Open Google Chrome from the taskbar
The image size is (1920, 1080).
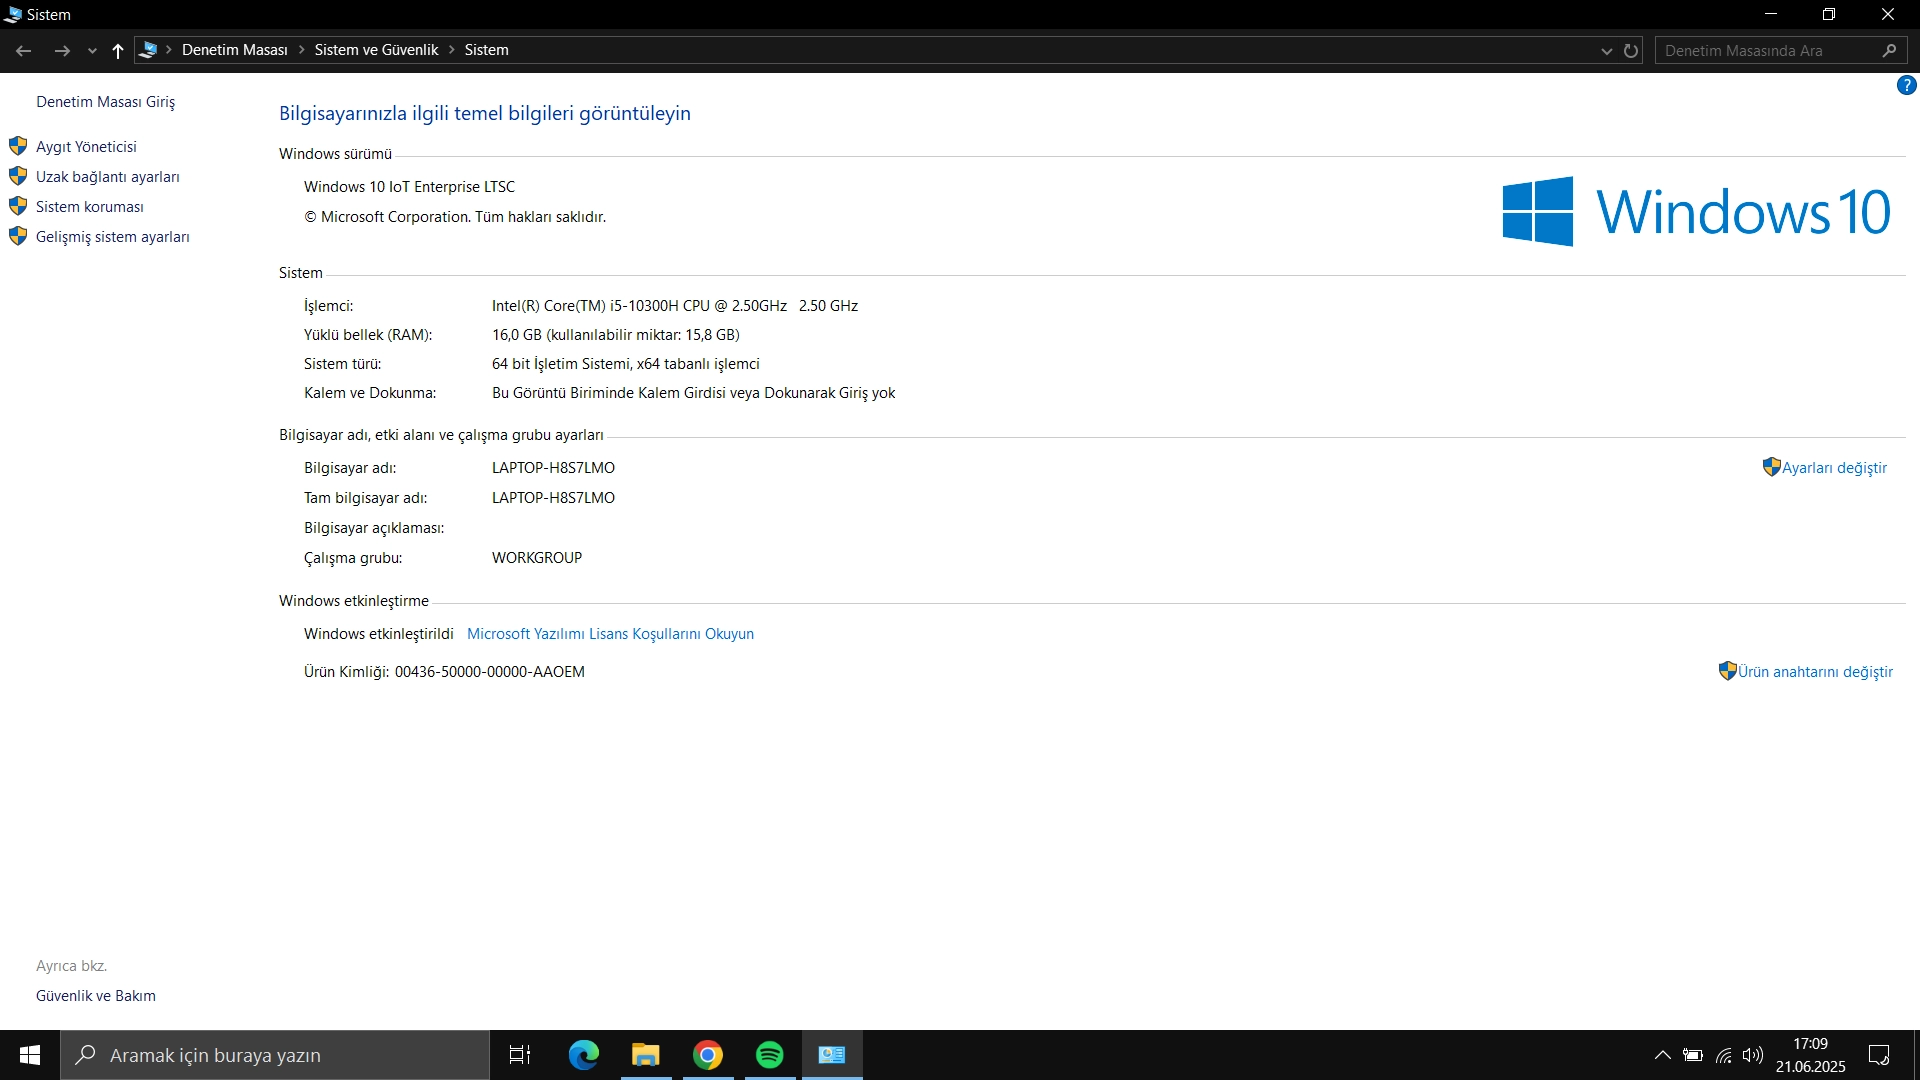(707, 1055)
